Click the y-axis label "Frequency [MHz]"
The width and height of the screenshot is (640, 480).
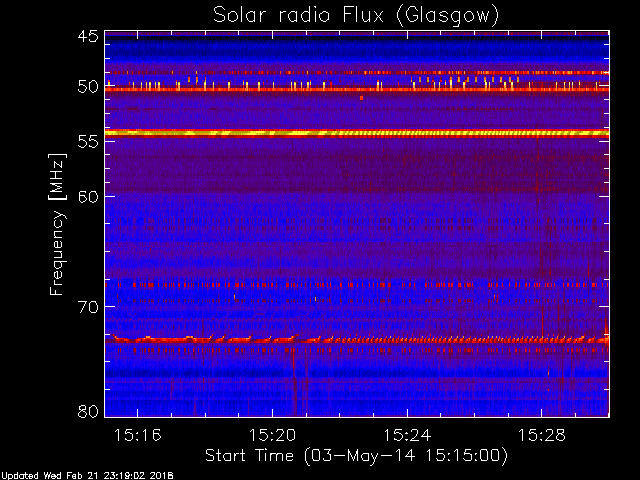pyautogui.click(x=57, y=224)
